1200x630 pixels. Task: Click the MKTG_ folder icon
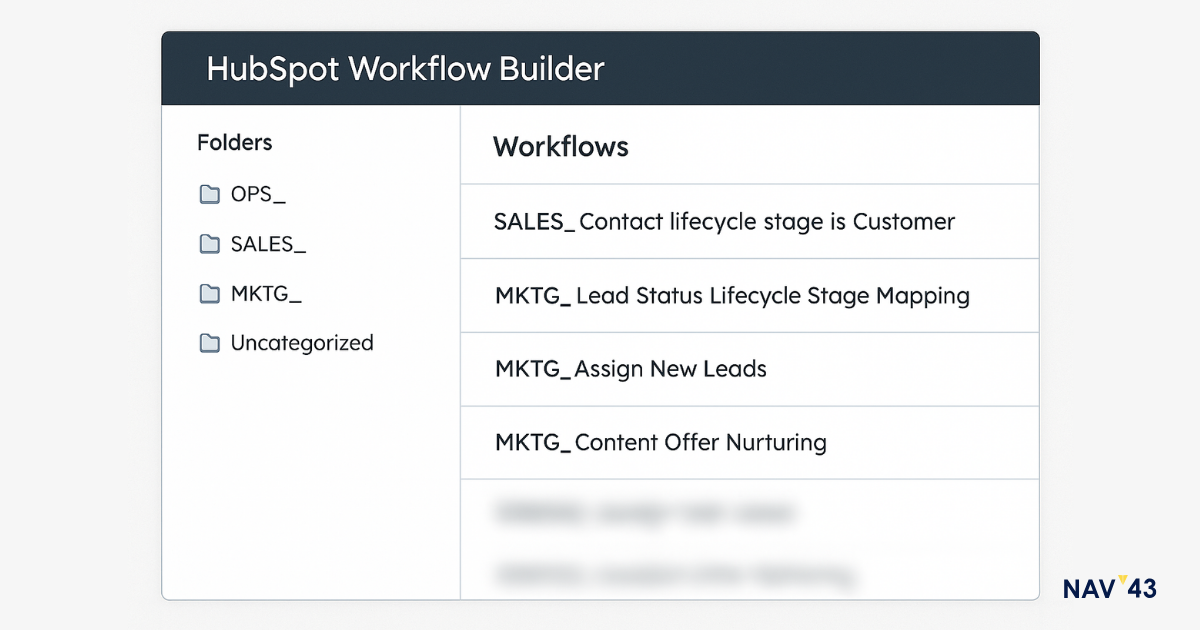(209, 294)
